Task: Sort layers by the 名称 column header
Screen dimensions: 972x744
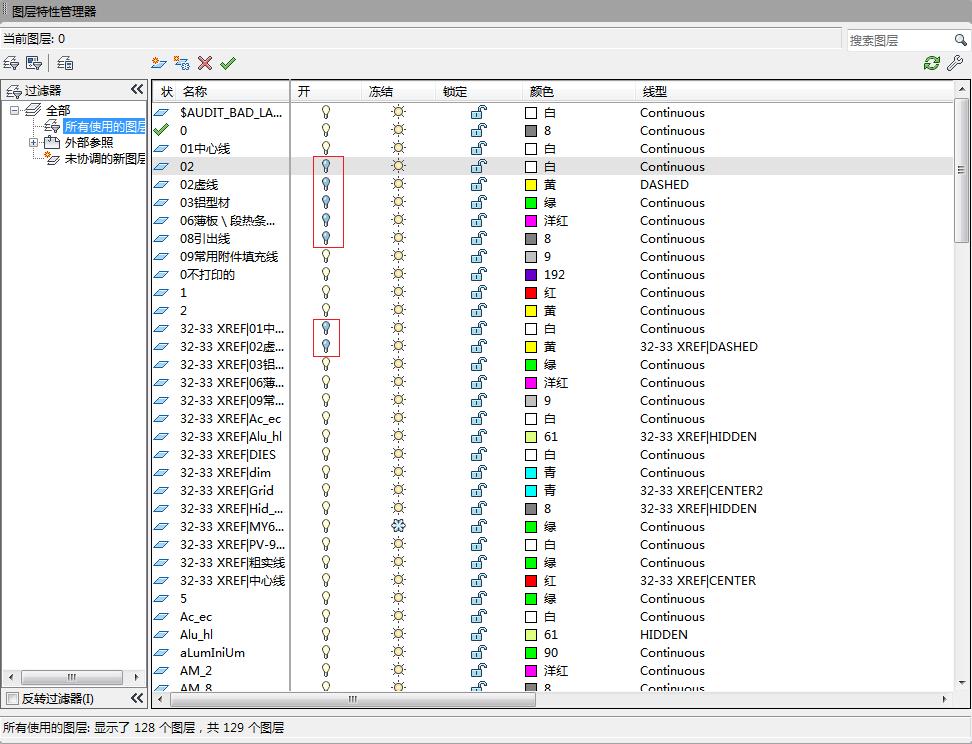Action: point(194,92)
